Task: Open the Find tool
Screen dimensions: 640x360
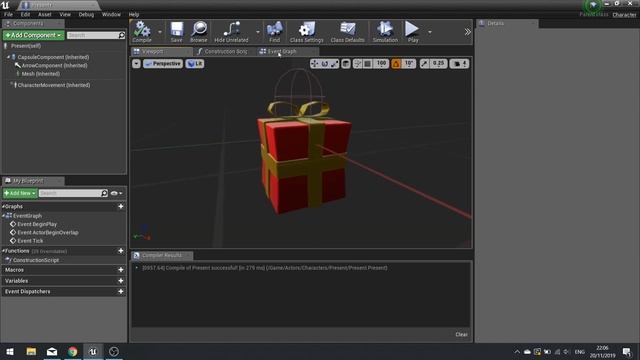Action: [x=275, y=31]
